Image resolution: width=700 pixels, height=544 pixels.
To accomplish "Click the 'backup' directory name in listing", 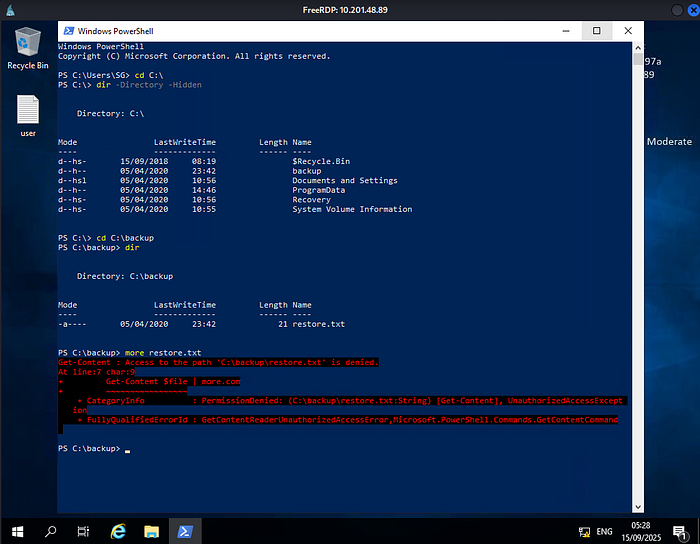I will (307, 171).
